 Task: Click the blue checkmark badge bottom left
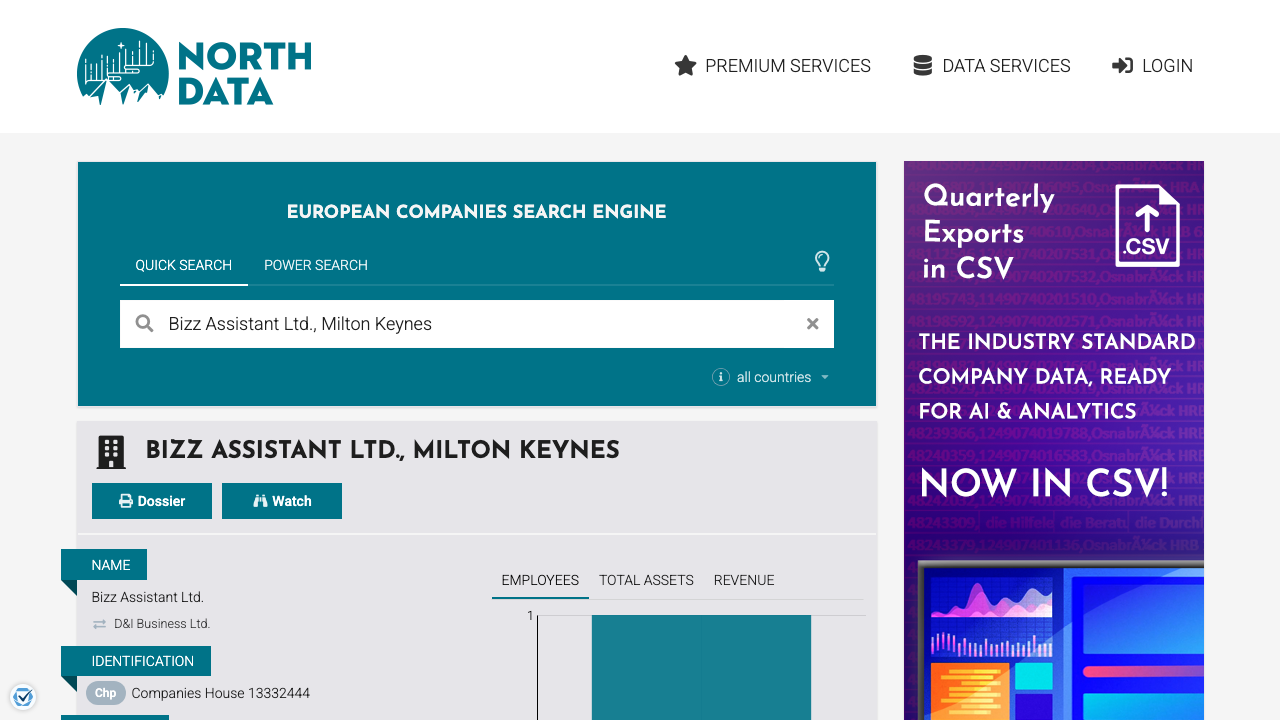[23, 697]
